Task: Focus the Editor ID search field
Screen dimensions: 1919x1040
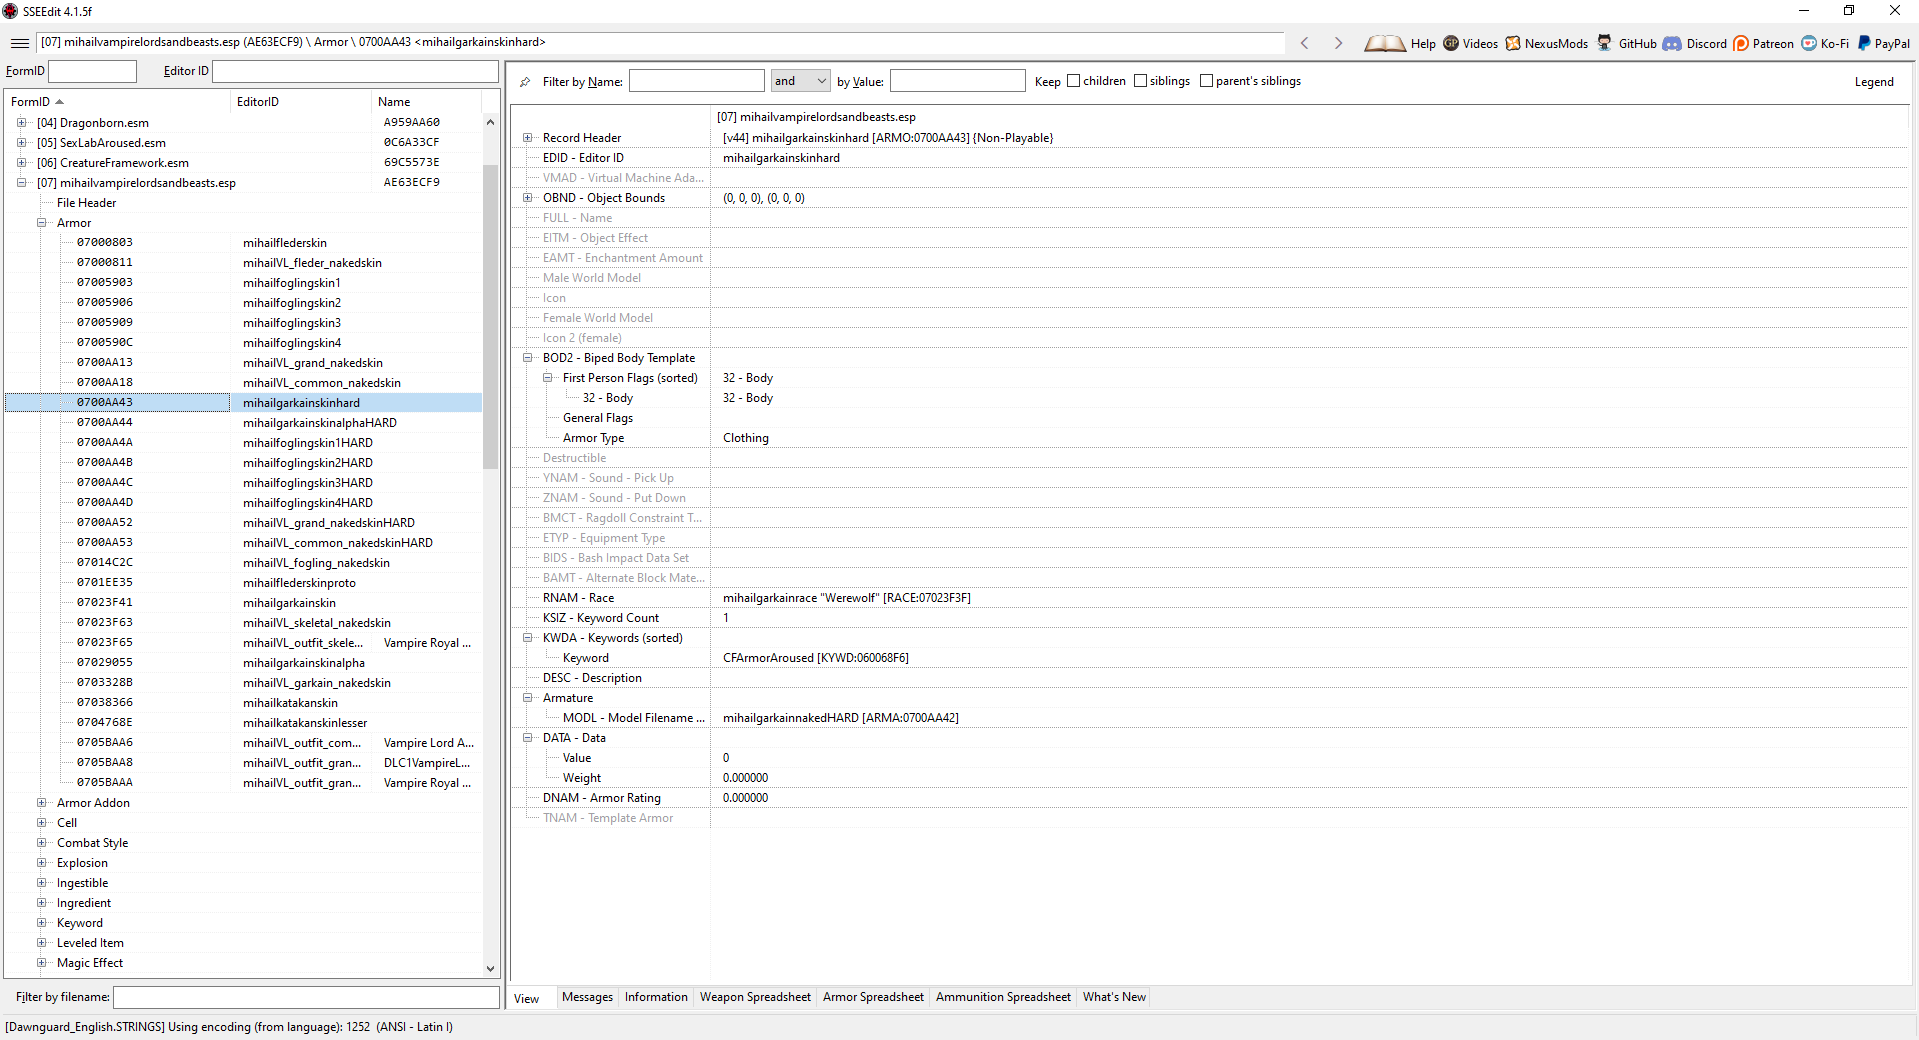Action: tap(355, 71)
